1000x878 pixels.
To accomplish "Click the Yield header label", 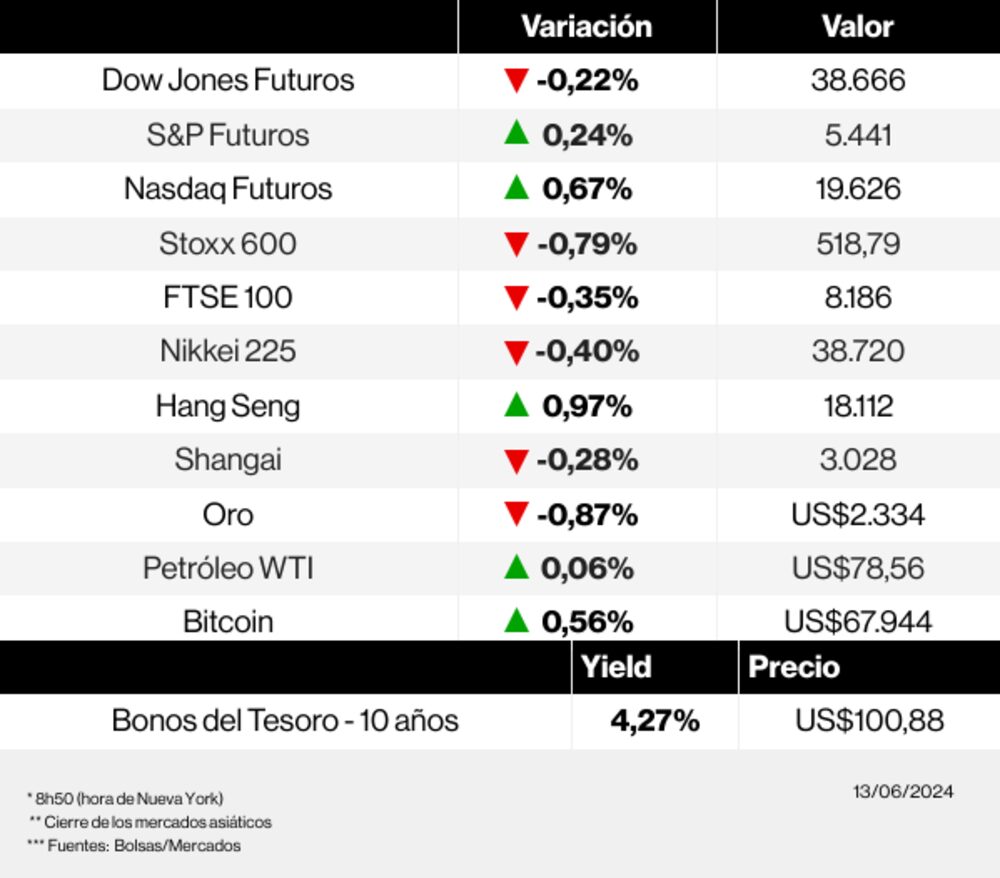I will point(616,667).
